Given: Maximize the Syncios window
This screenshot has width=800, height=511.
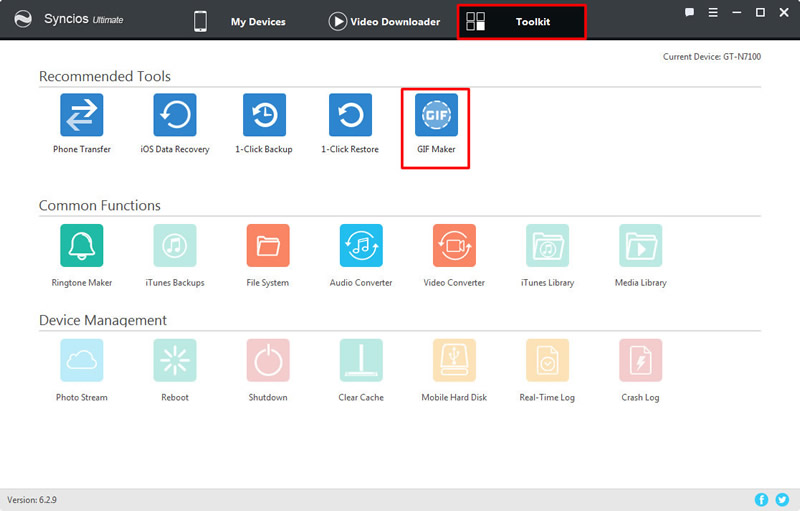Looking at the screenshot, I should click(x=760, y=12).
